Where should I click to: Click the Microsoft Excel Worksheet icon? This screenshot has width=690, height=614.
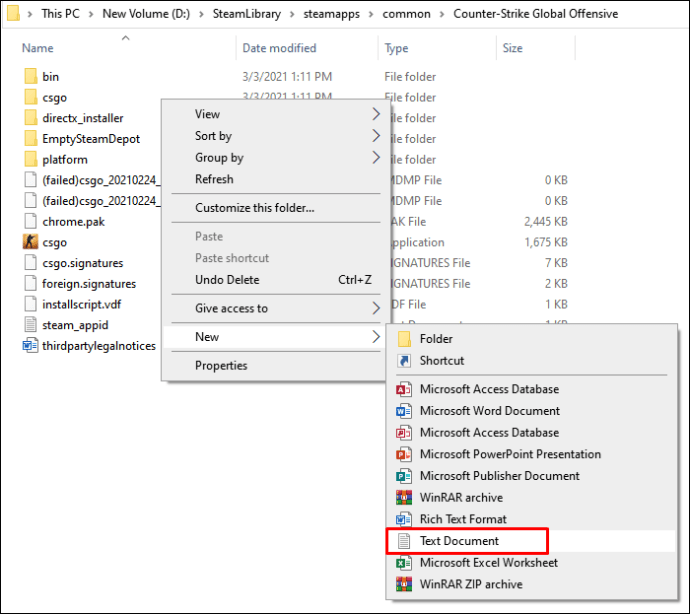404,563
